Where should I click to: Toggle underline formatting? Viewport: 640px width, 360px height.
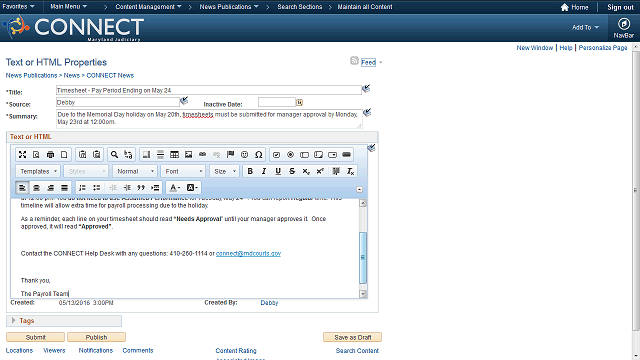point(278,171)
